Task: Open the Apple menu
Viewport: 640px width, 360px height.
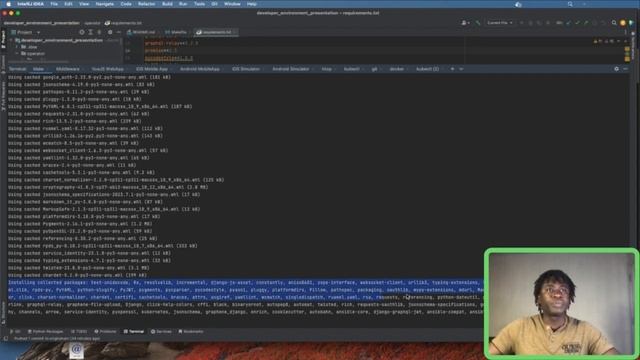Action: [x=9, y=4]
